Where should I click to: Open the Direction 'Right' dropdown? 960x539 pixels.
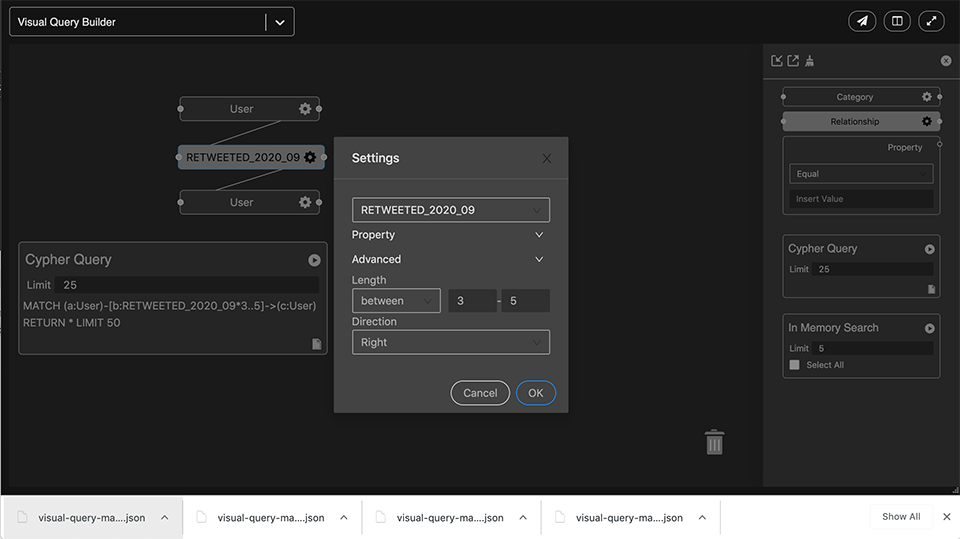(x=450, y=342)
